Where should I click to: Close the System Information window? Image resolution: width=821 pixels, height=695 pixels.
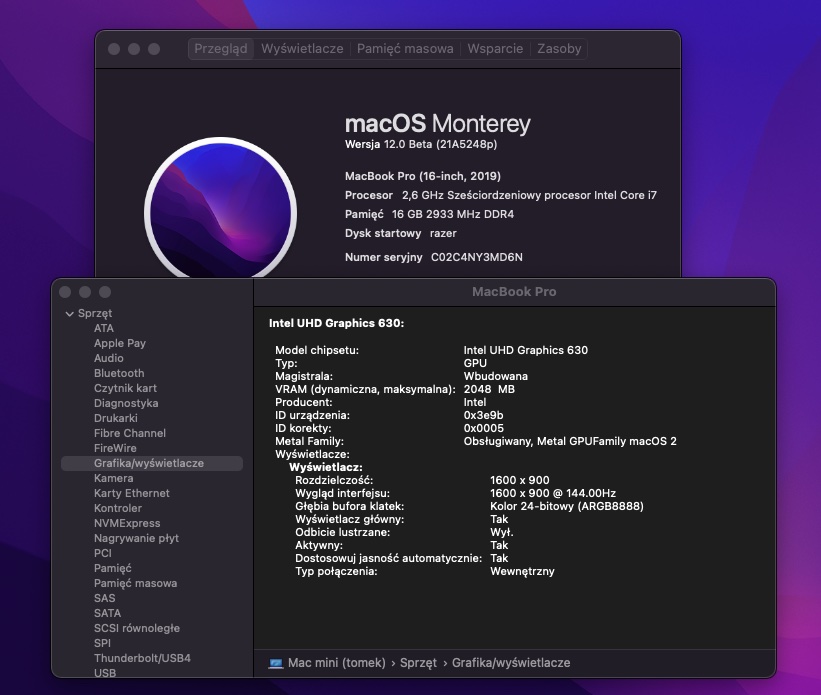click(65, 292)
